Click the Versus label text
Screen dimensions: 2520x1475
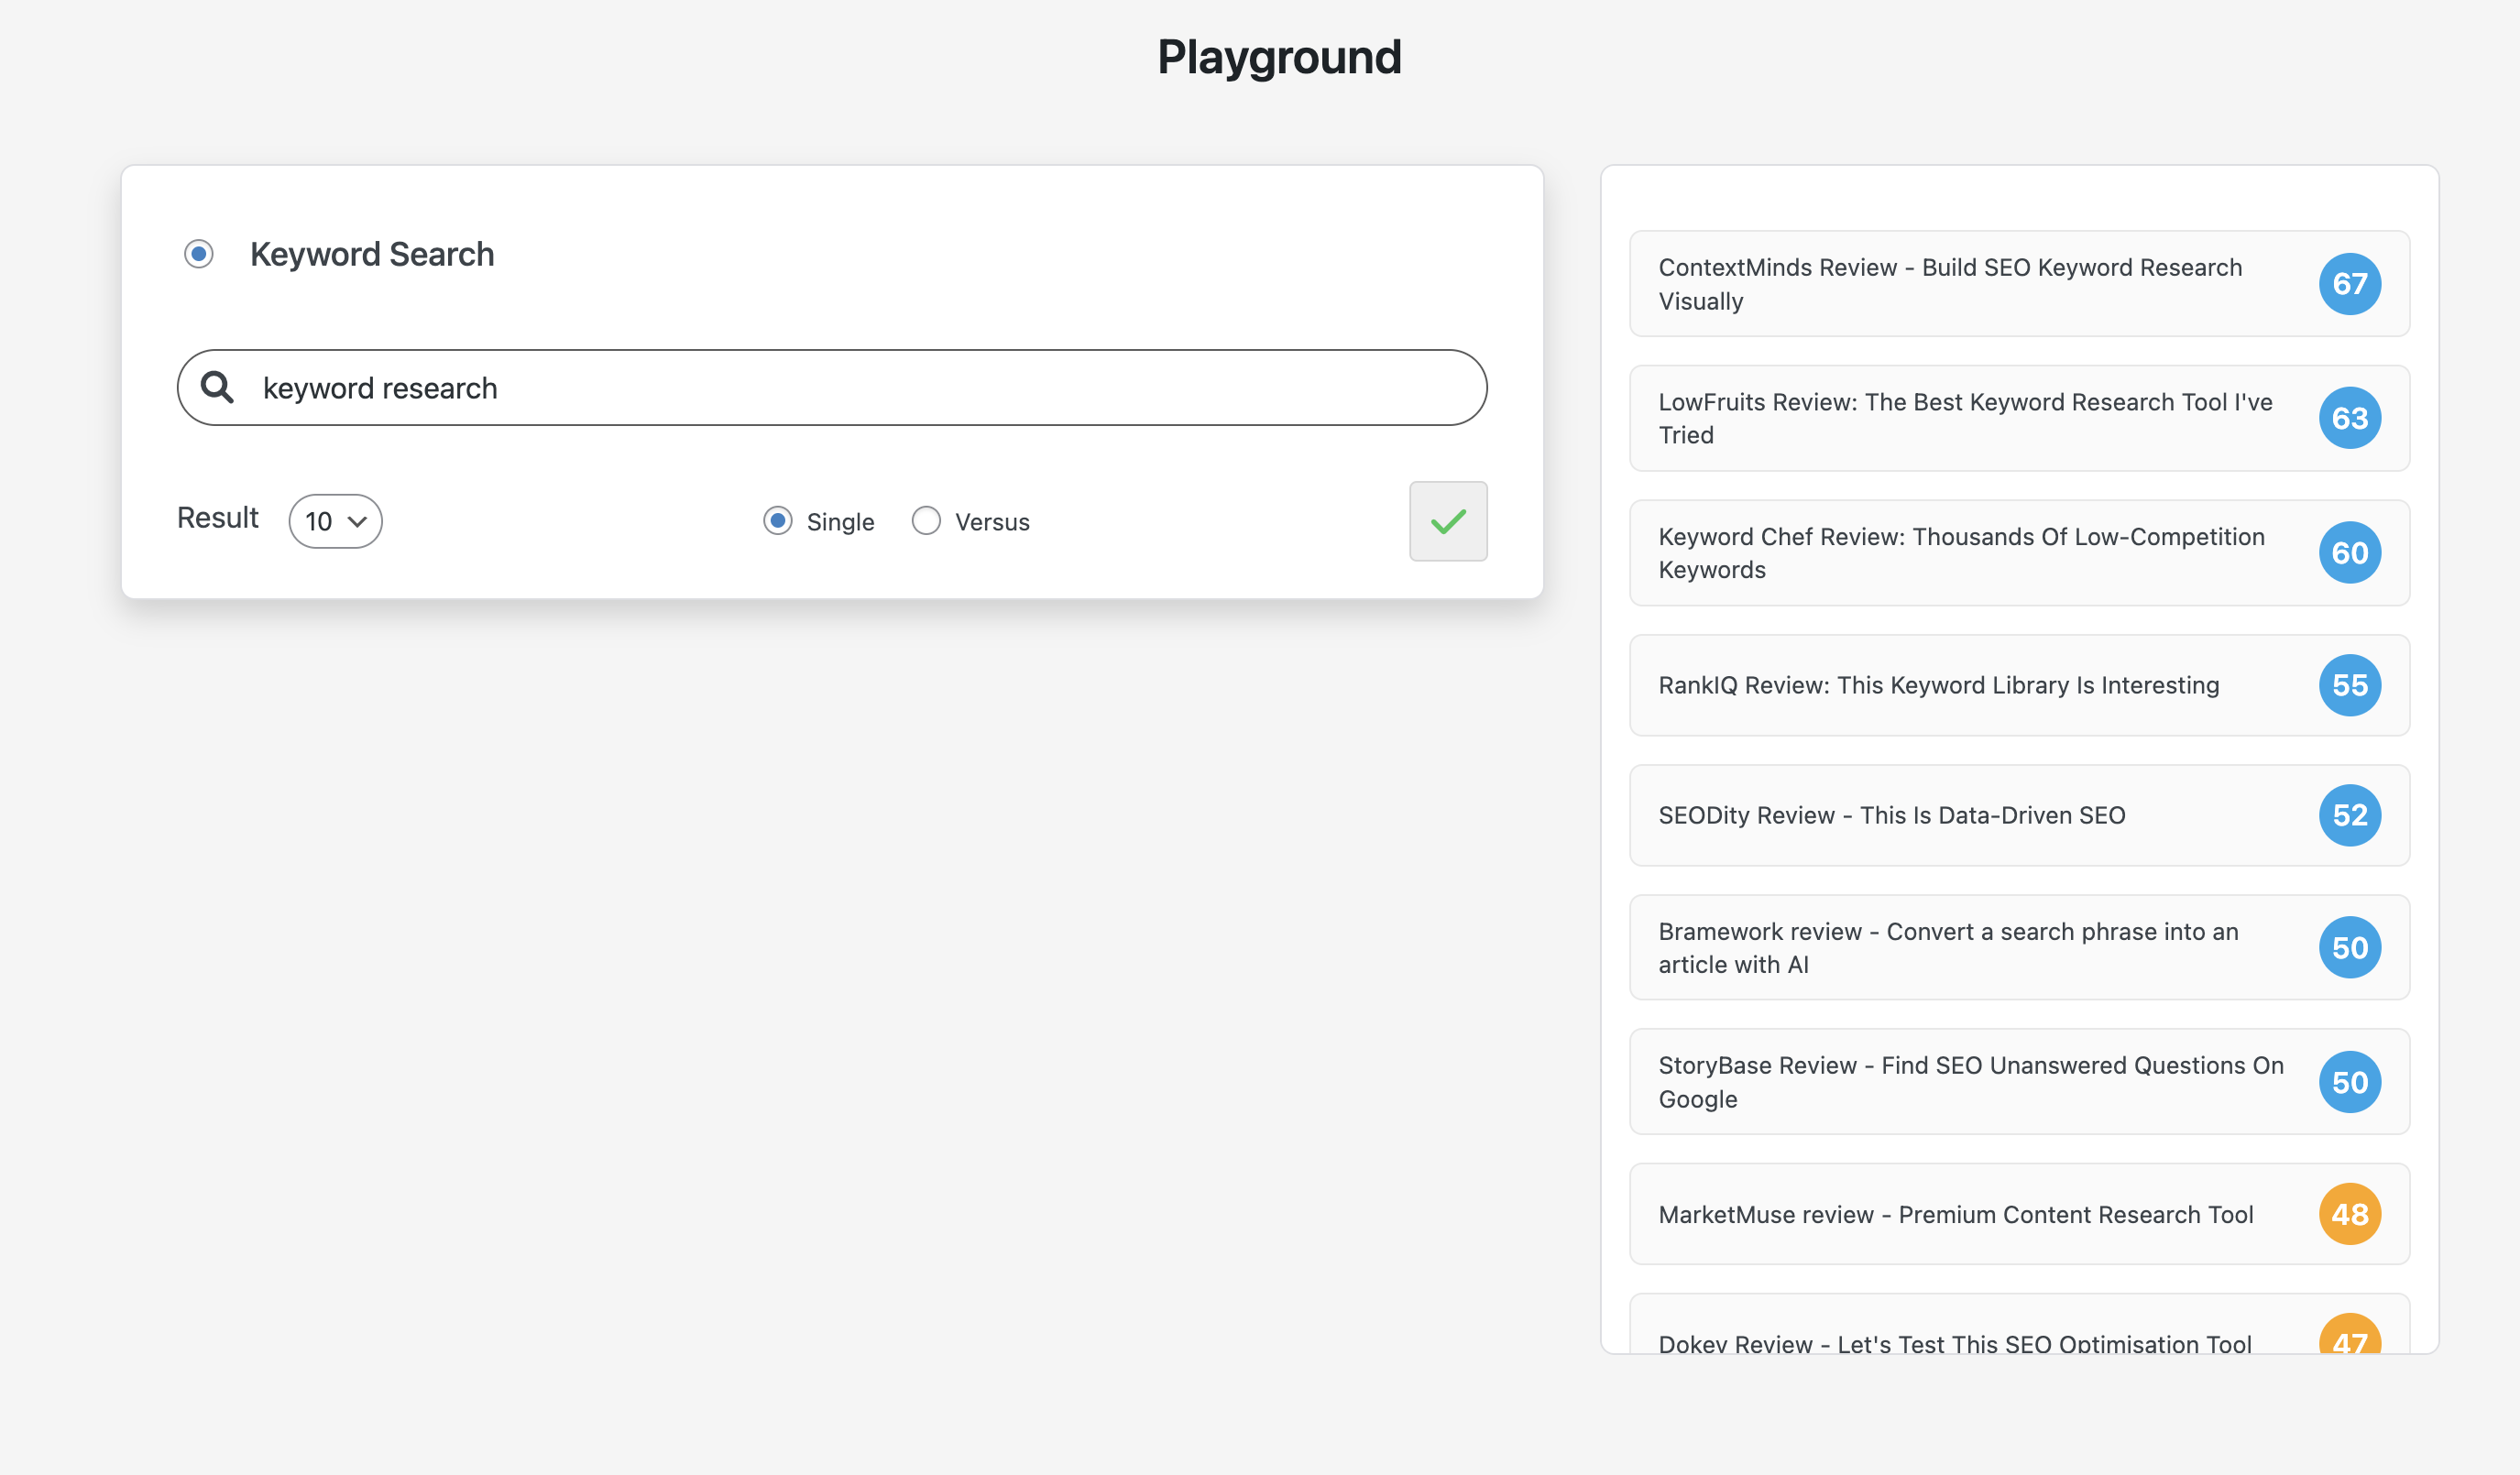coord(992,522)
